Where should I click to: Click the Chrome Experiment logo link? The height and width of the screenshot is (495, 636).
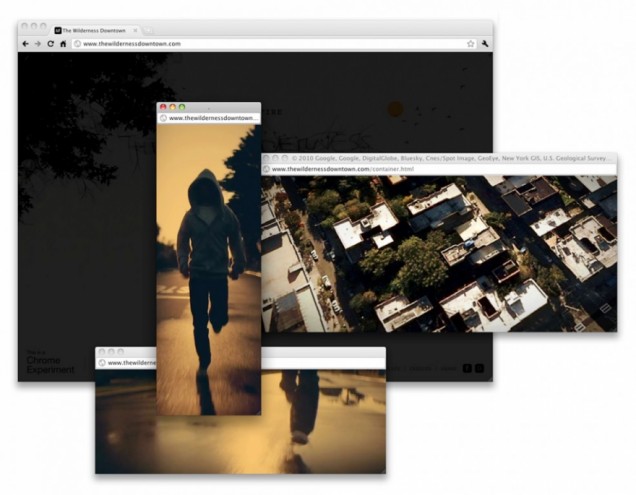(50, 366)
